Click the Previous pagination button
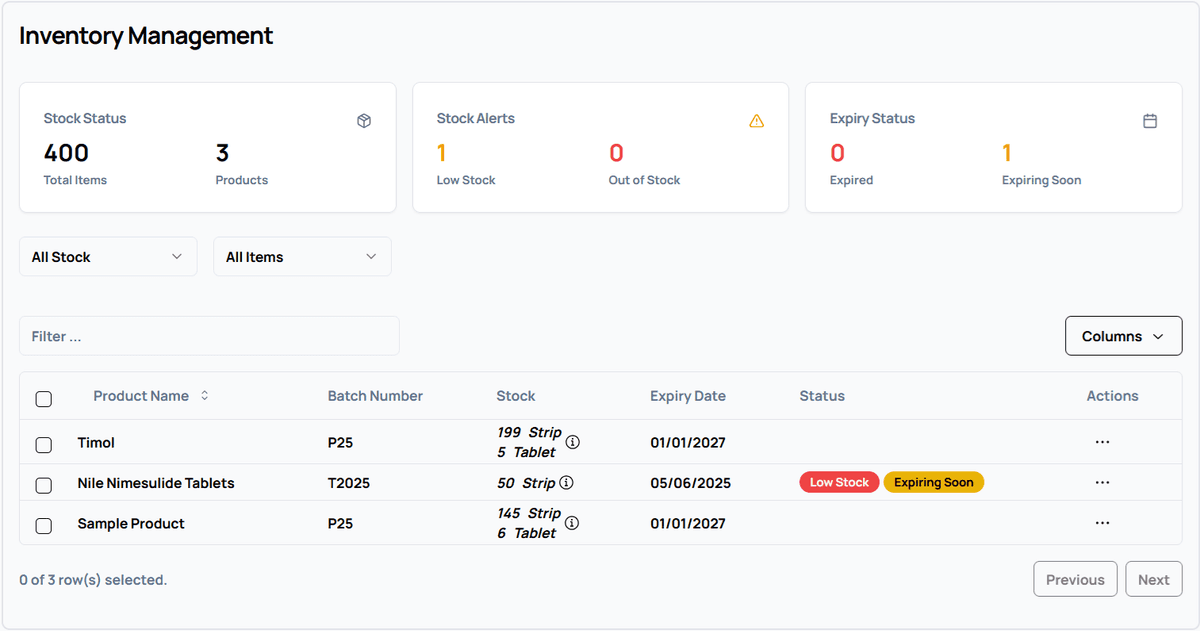This screenshot has width=1200, height=631. click(x=1075, y=578)
